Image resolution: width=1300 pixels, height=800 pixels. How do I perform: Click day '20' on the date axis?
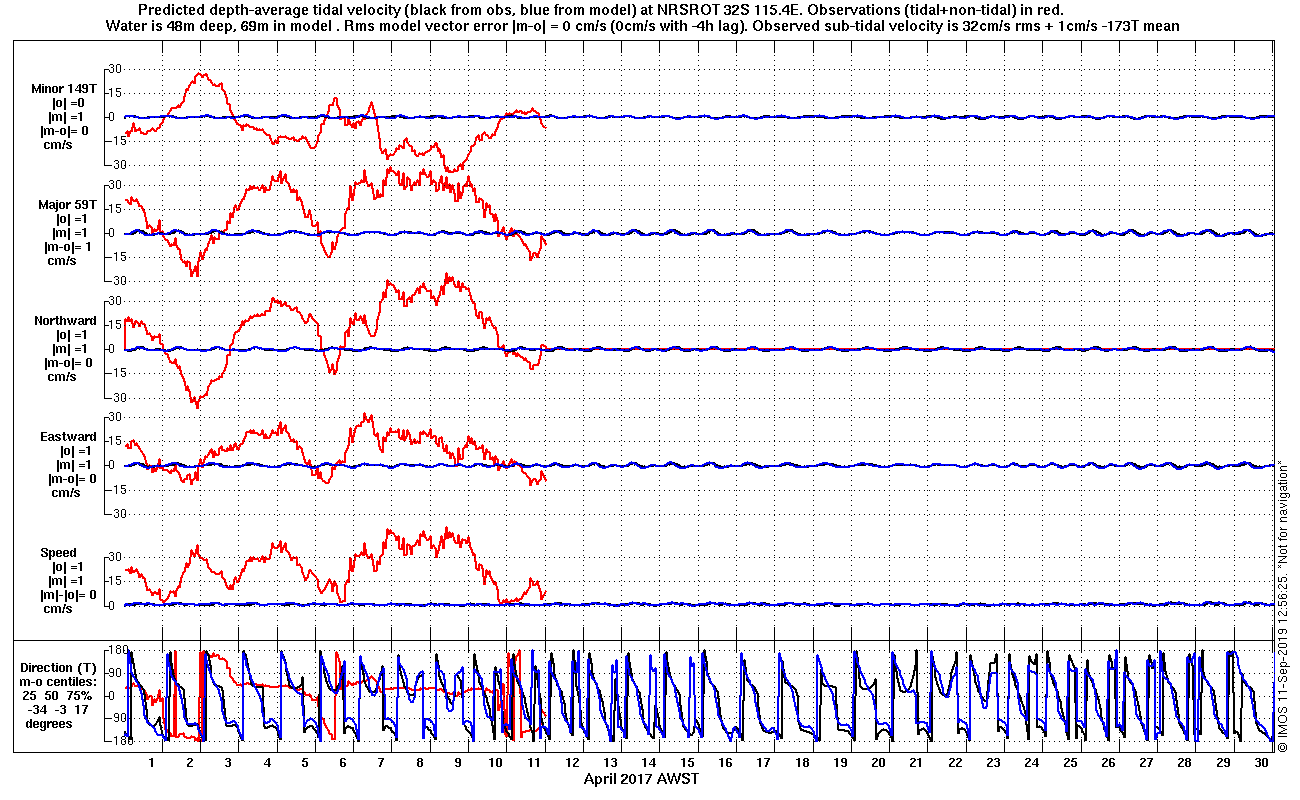point(878,763)
